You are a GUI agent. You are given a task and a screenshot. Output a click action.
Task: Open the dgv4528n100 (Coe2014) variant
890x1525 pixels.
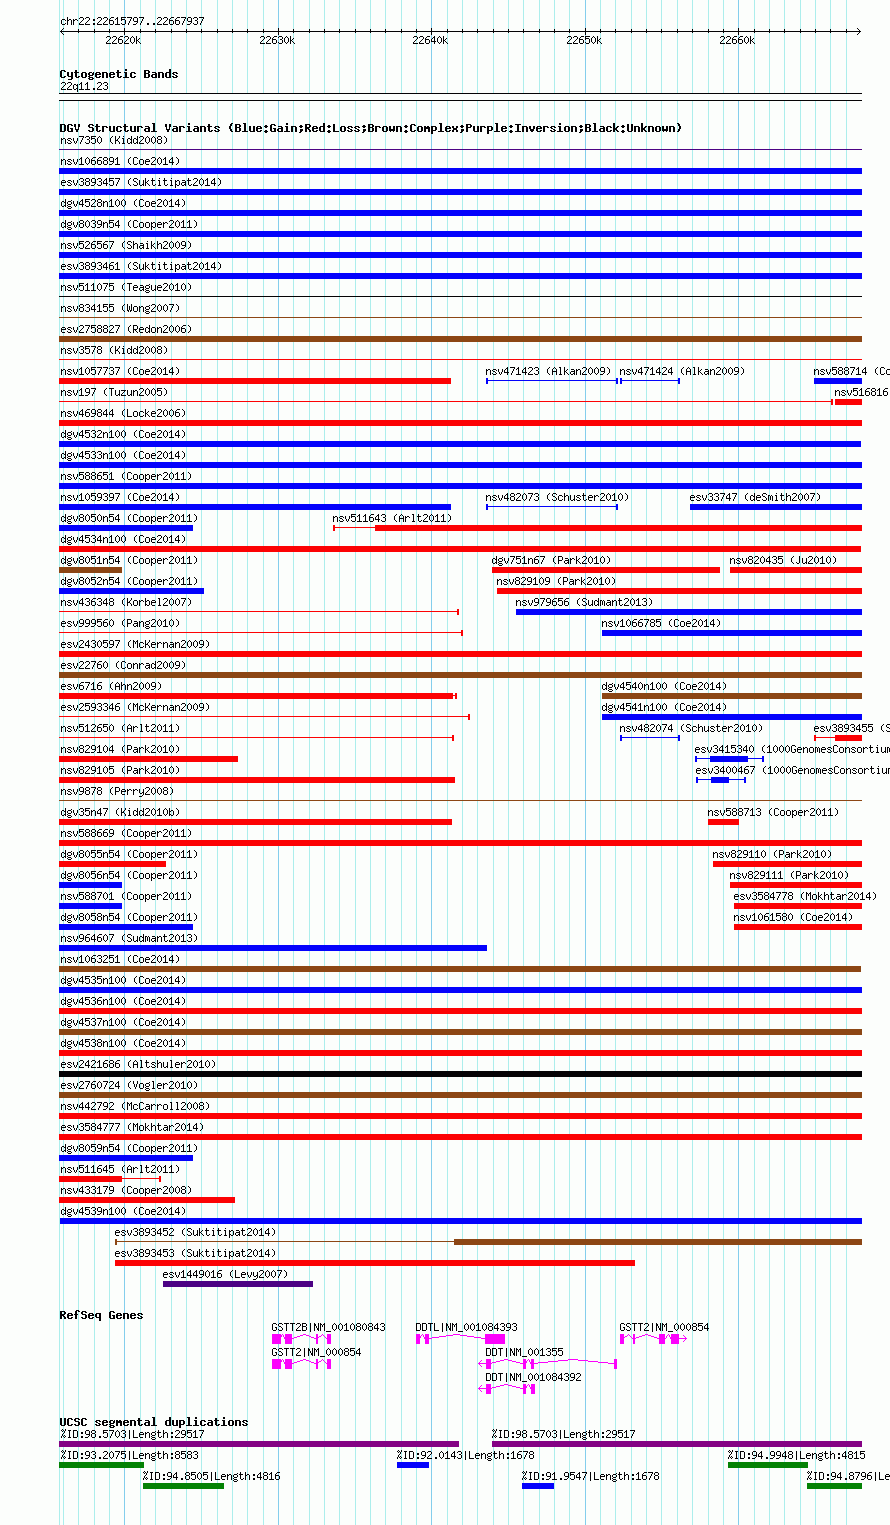[123, 203]
